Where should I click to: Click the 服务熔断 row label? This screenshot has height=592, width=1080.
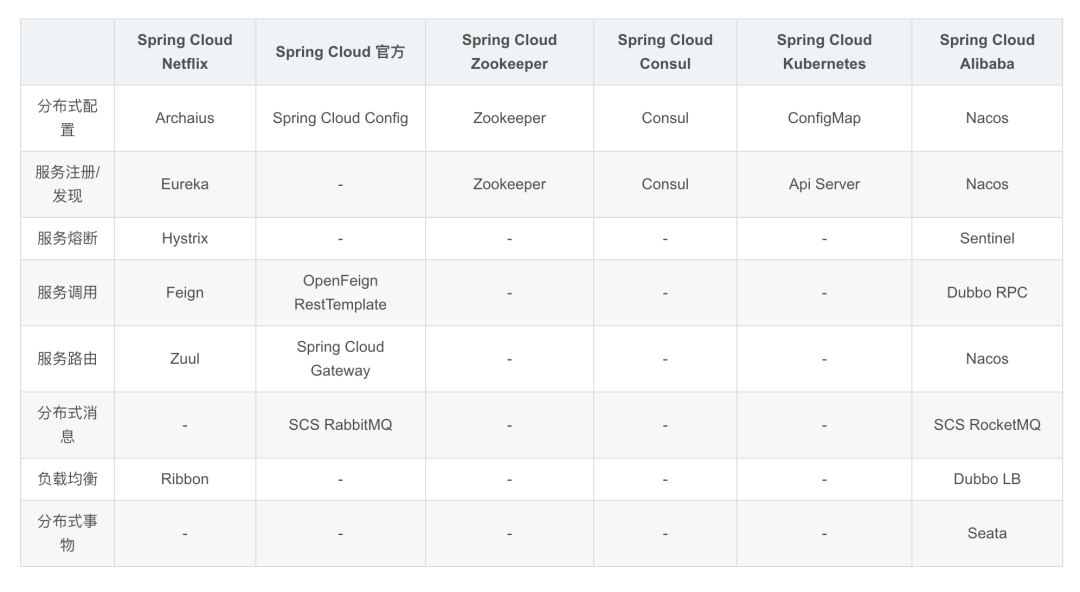point(68,238)
